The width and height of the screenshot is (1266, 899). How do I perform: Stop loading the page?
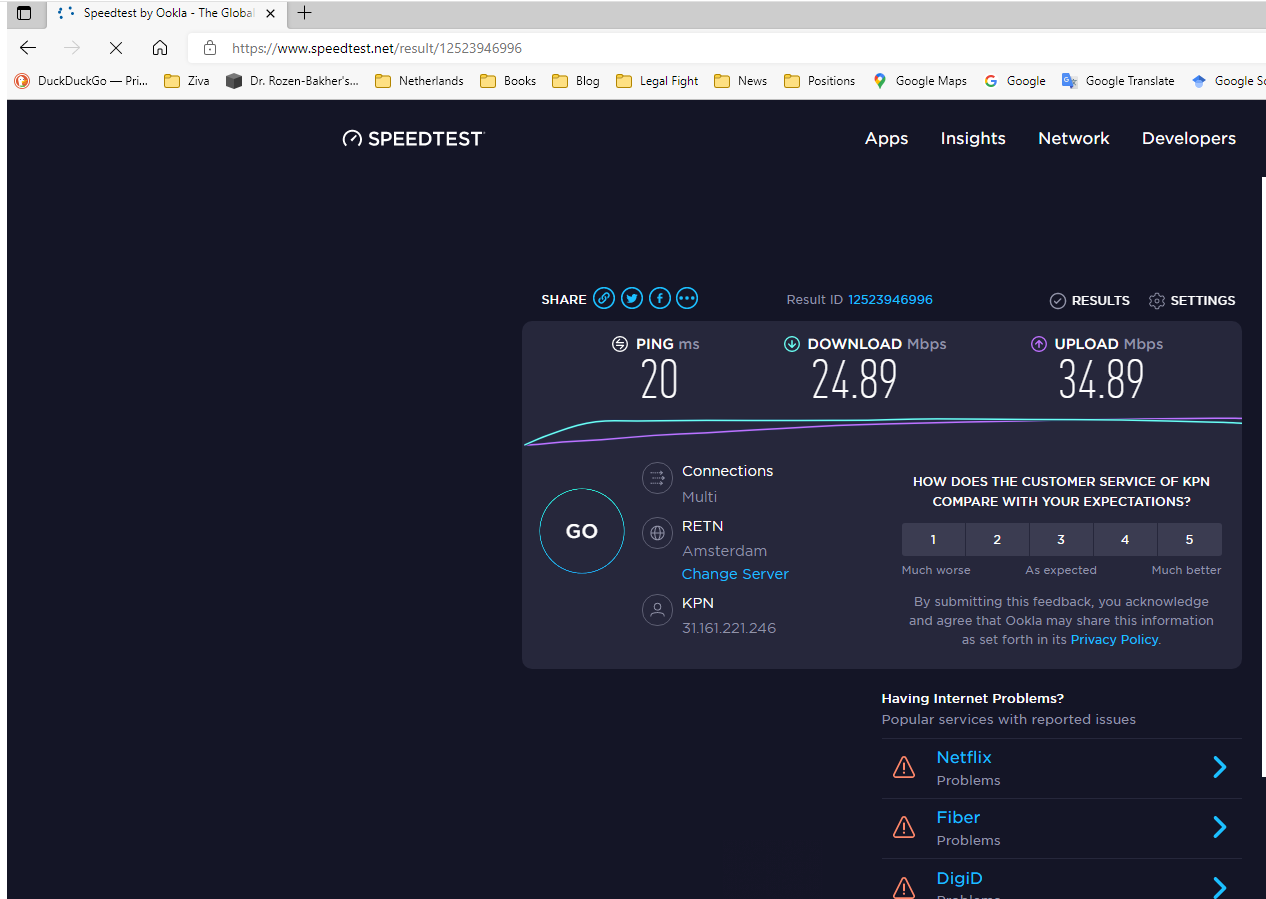click(x=115, y=48)
